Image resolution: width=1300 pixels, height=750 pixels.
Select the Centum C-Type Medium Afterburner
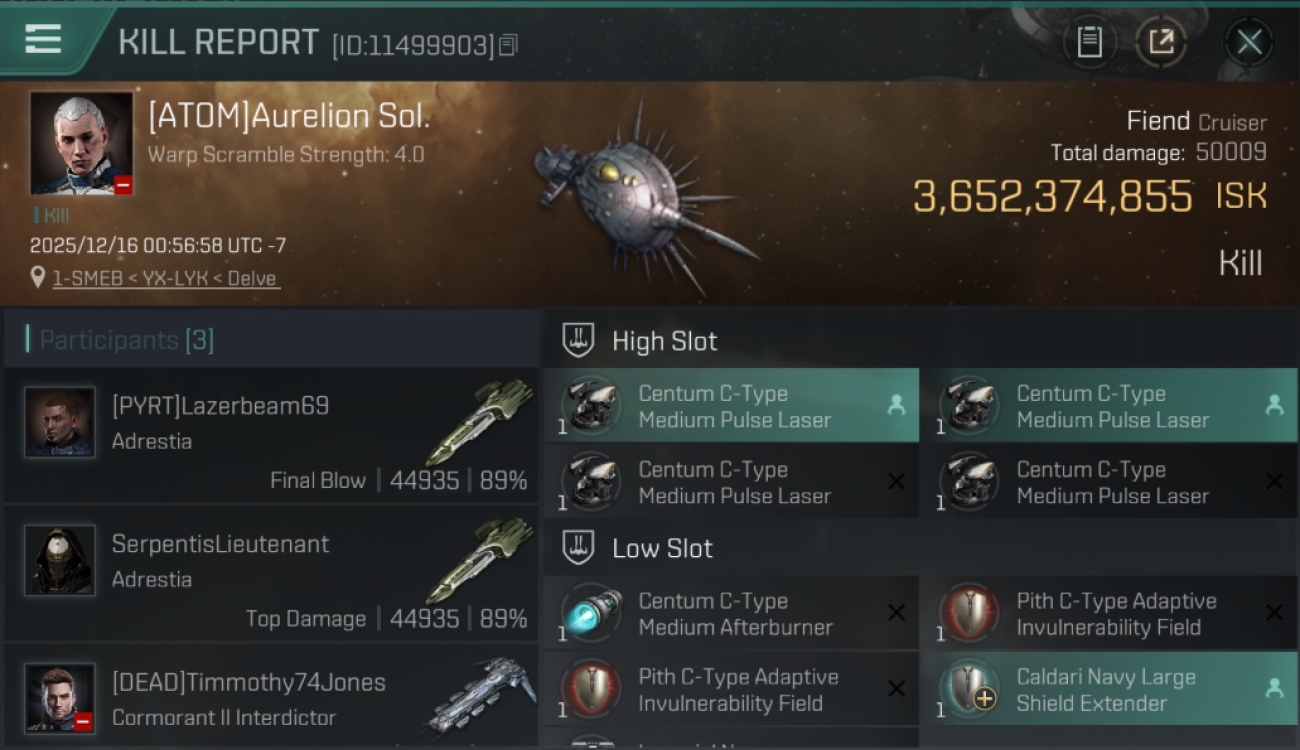[731, 613]
